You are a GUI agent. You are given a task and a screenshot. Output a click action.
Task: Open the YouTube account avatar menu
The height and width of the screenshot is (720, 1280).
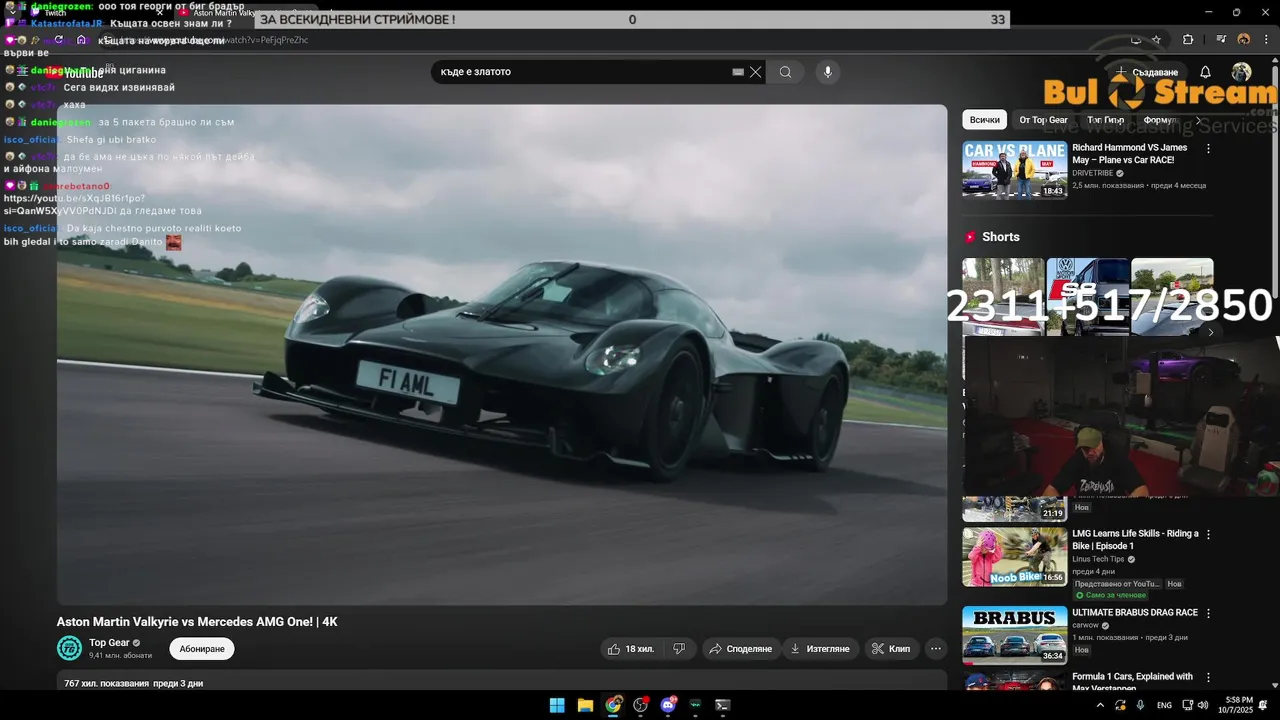(x=1241, y=72)
